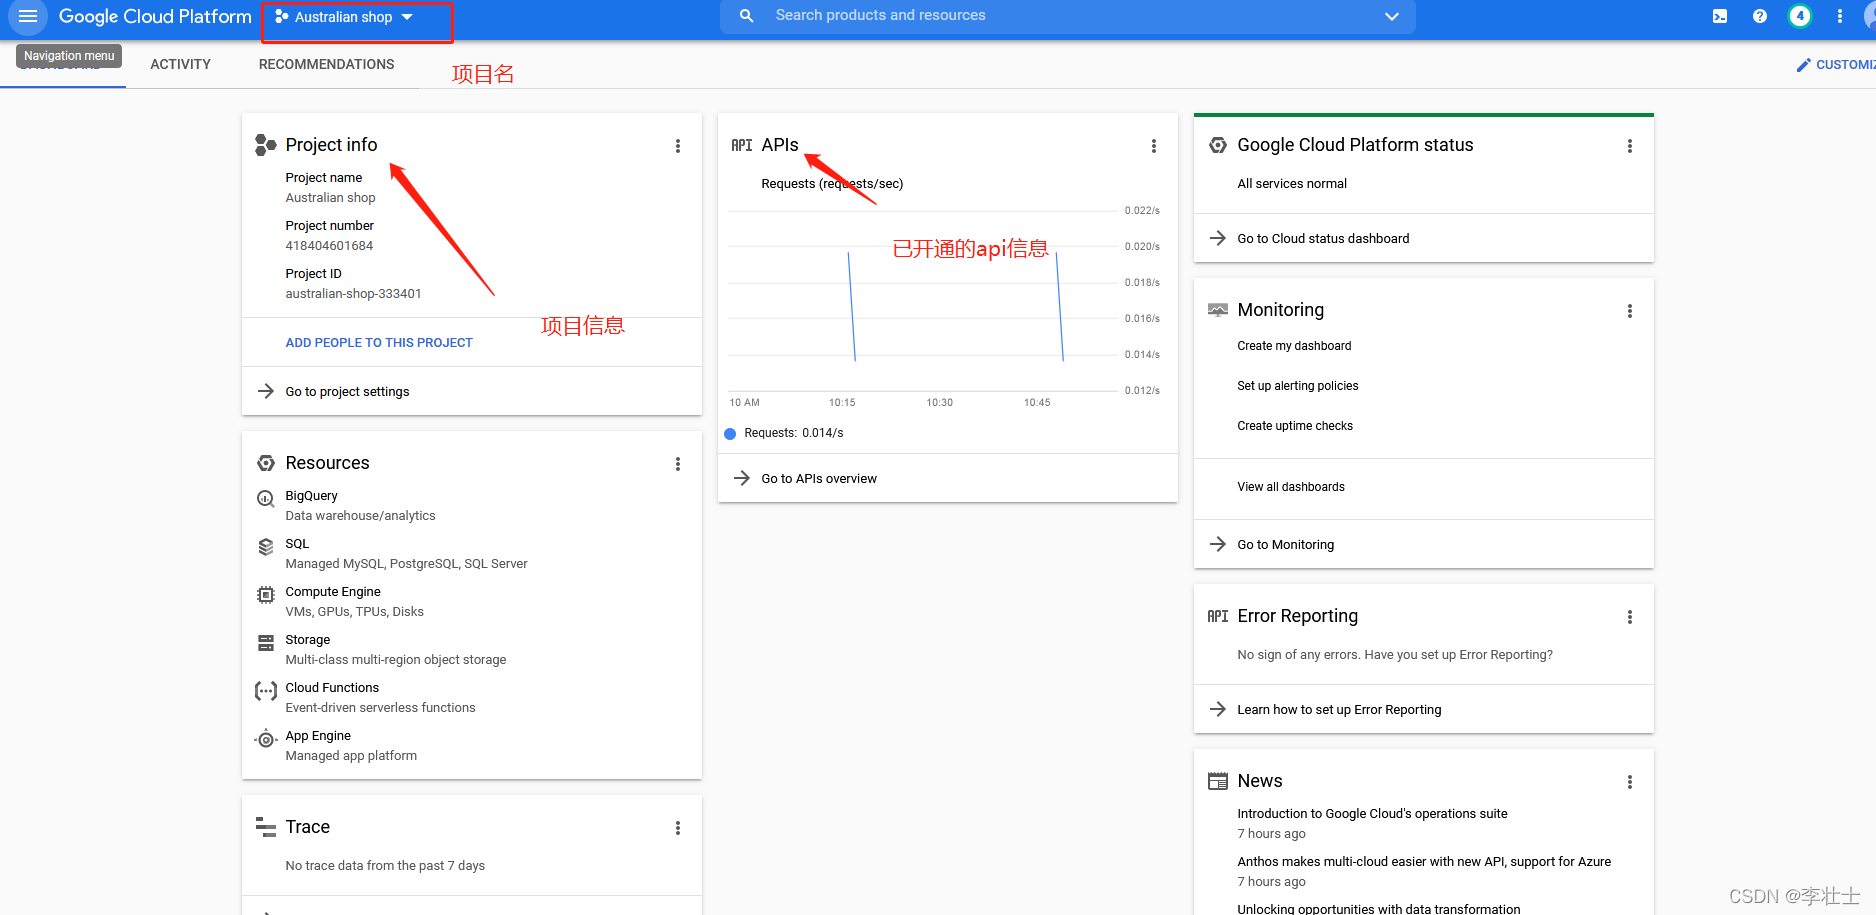Click the News calendar icon
Viewport: 1876px width, 915px height.
pyautogui.click(x=1217, y=781)
